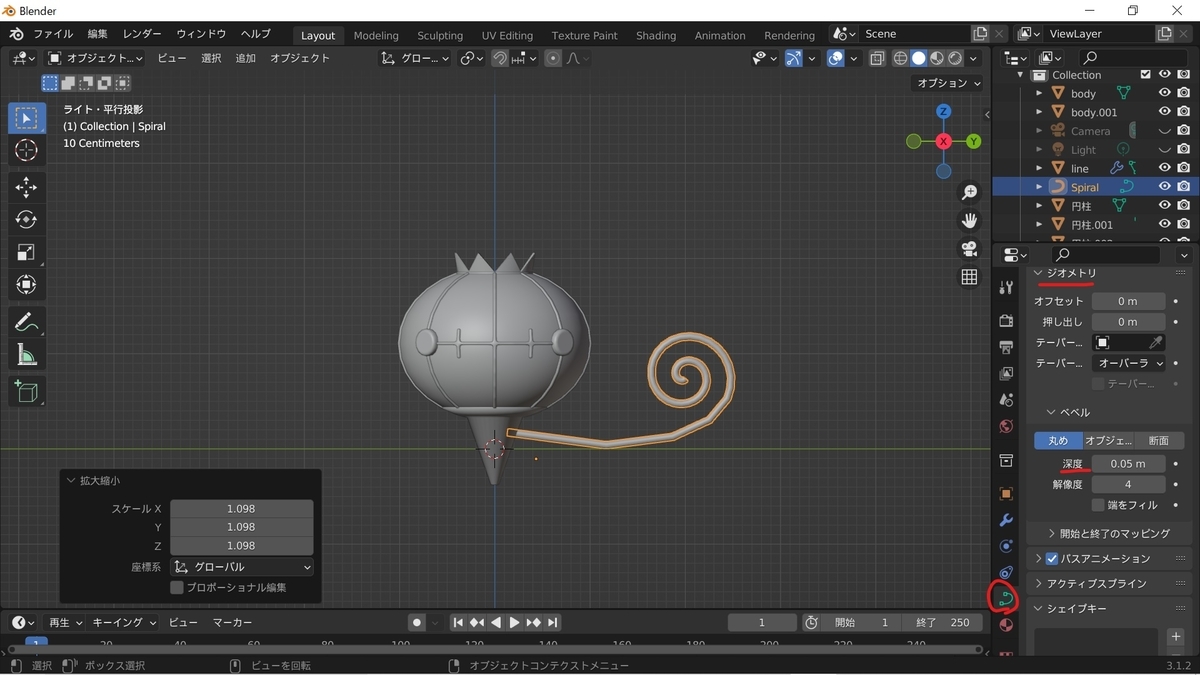
Task: Select the Cursor tool in the toolbar
Action: coord(26,151)
